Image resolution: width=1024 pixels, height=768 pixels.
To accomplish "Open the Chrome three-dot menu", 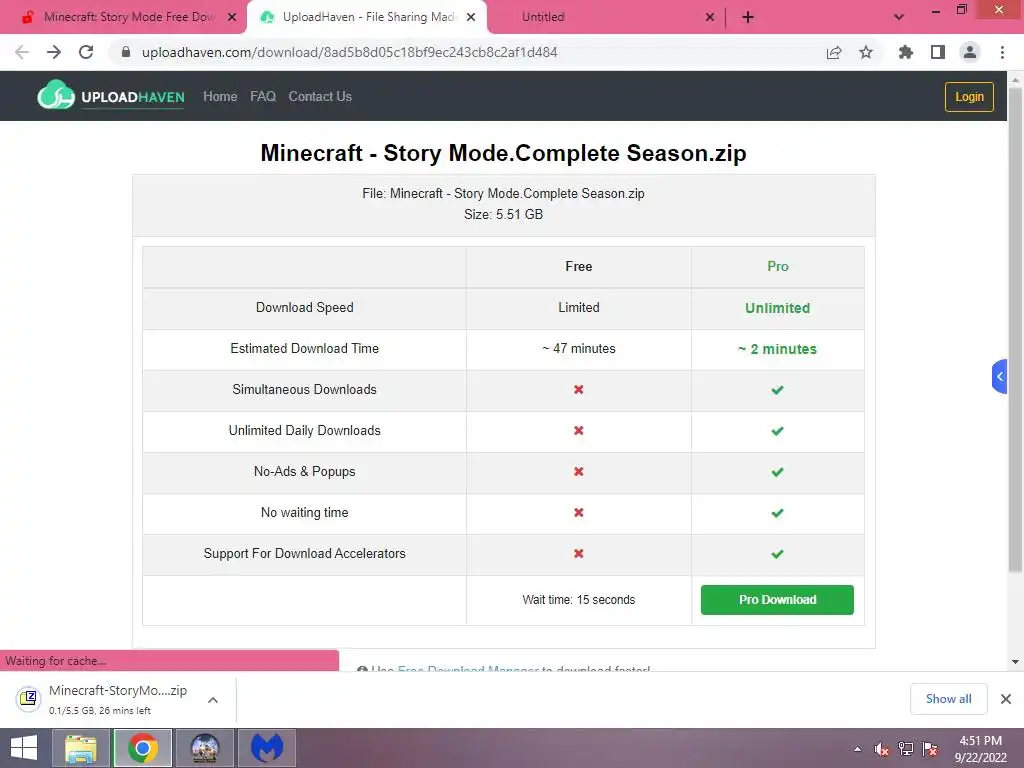I will coord(1002,52).
